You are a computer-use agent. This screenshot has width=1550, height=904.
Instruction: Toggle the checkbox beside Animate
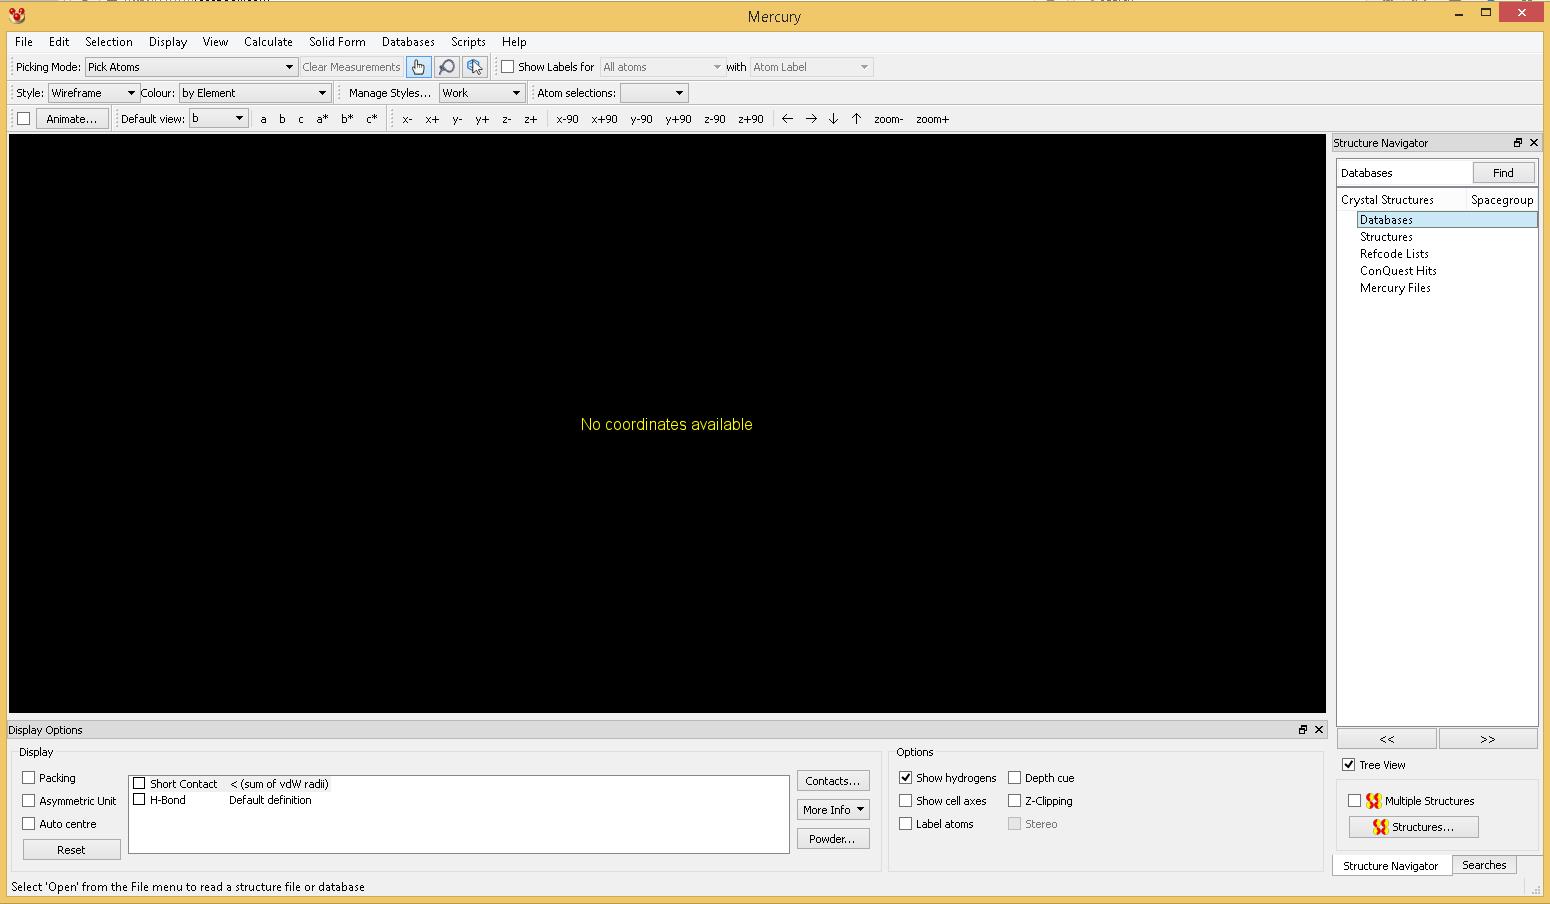click(x=23, y=119)
